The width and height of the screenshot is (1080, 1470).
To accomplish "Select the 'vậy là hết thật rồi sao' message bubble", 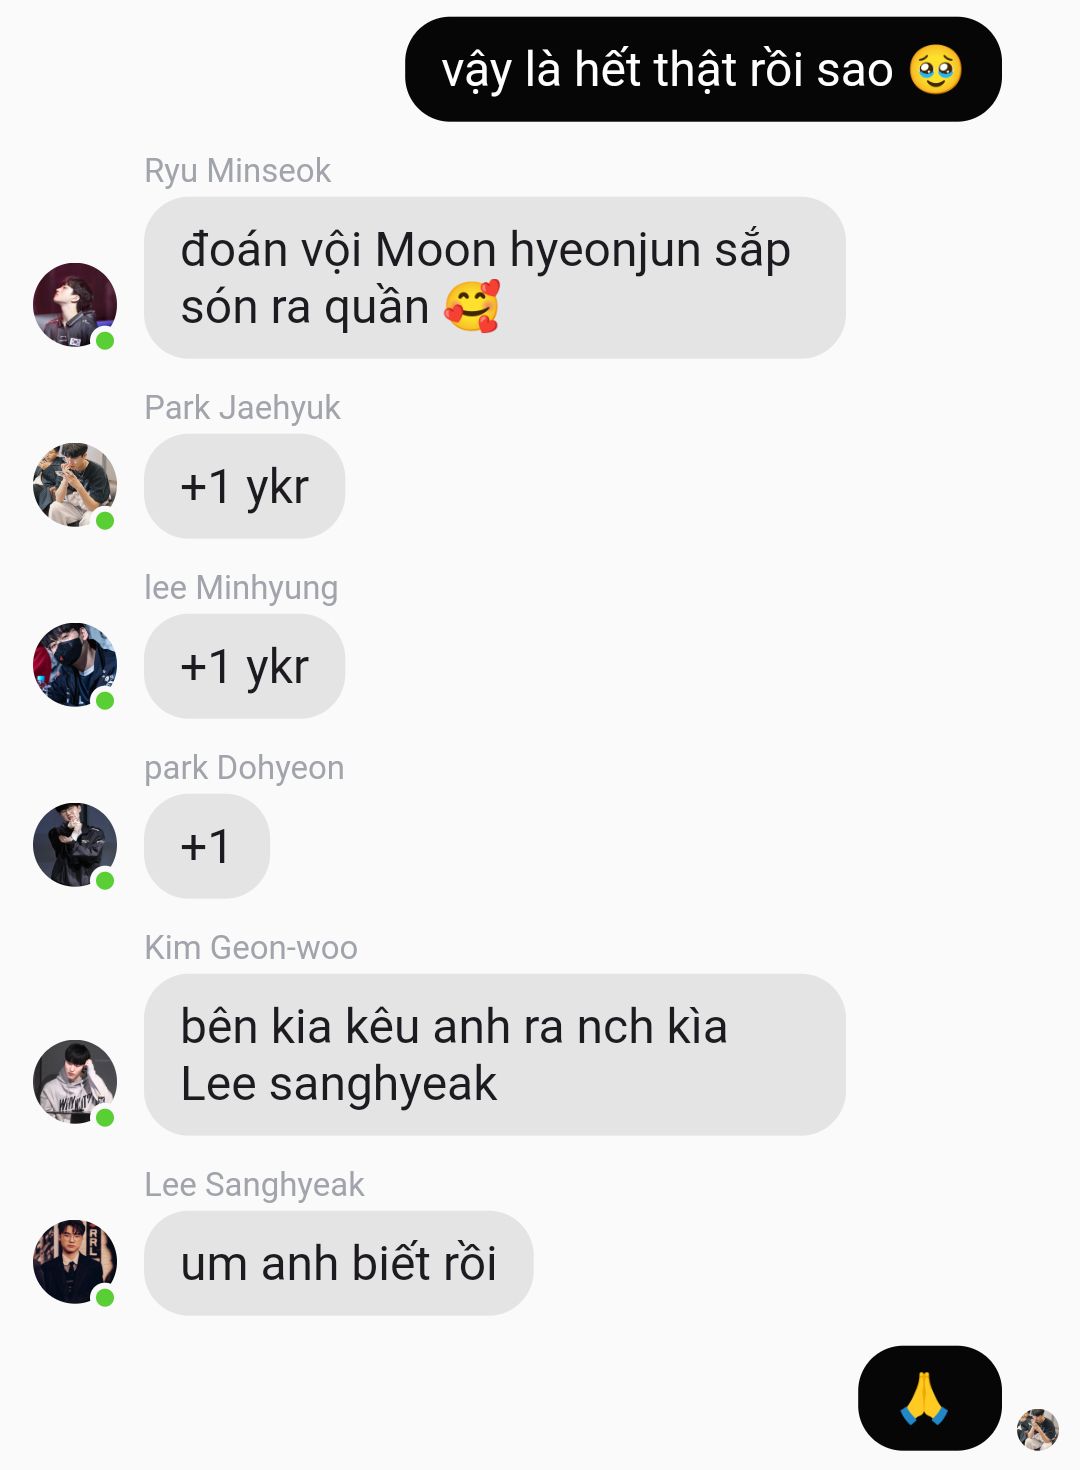I will [x=703, y=69].
